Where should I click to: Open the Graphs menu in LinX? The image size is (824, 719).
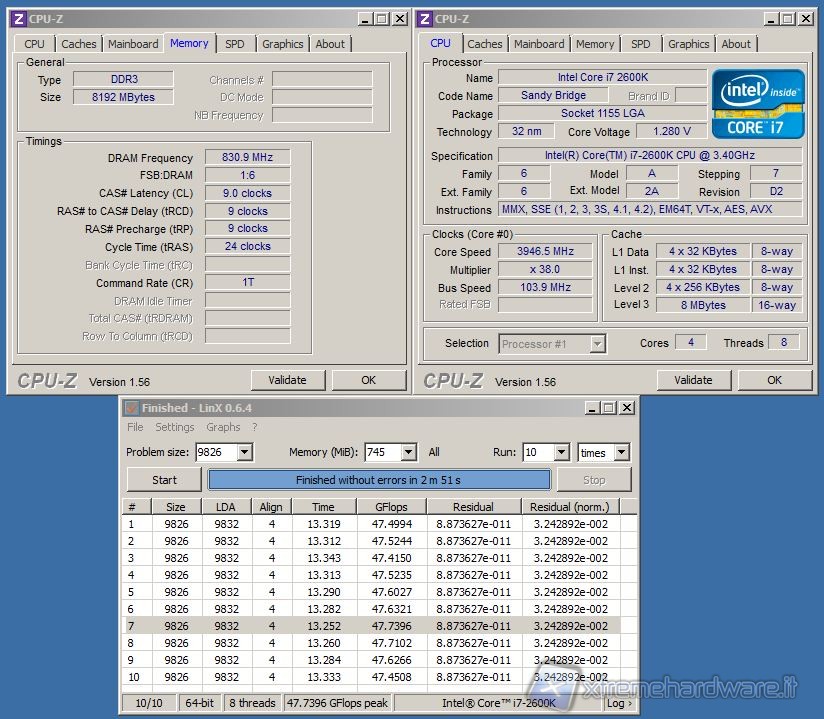pyautogui.click(x=223, y=427)
